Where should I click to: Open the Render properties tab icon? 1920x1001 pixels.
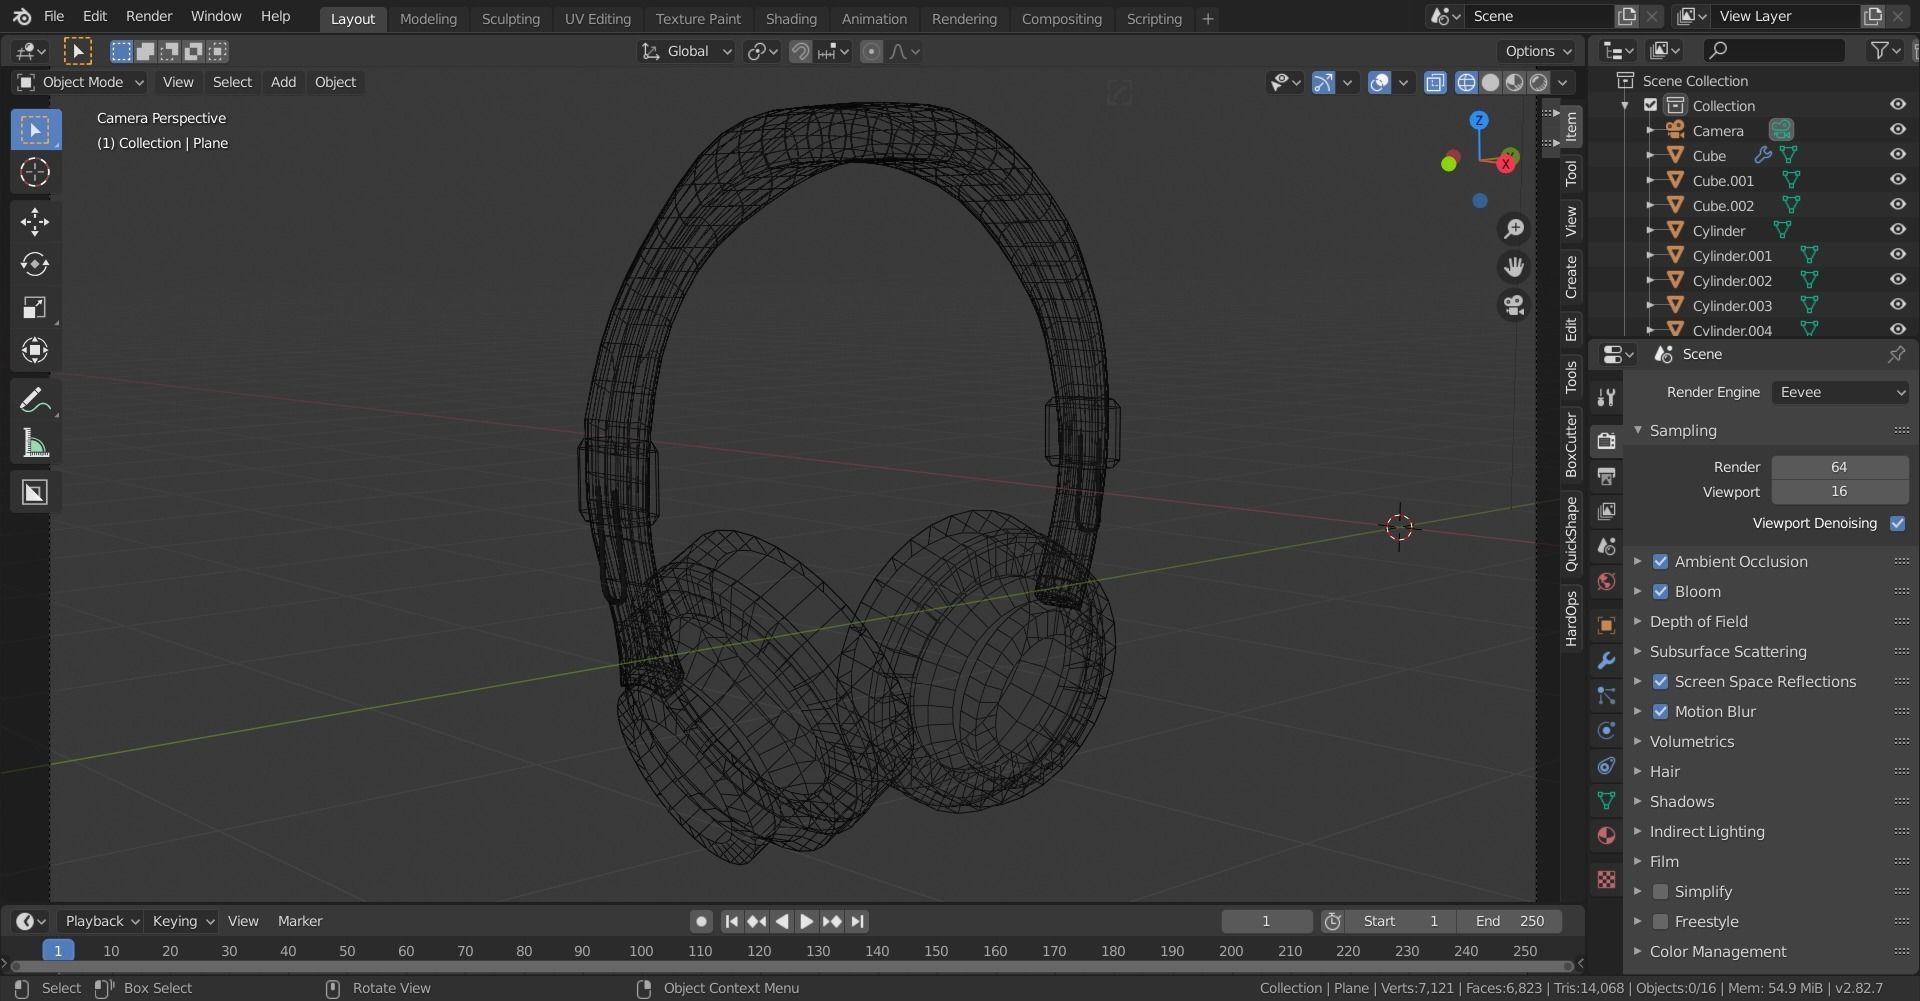coord(1606,441)
